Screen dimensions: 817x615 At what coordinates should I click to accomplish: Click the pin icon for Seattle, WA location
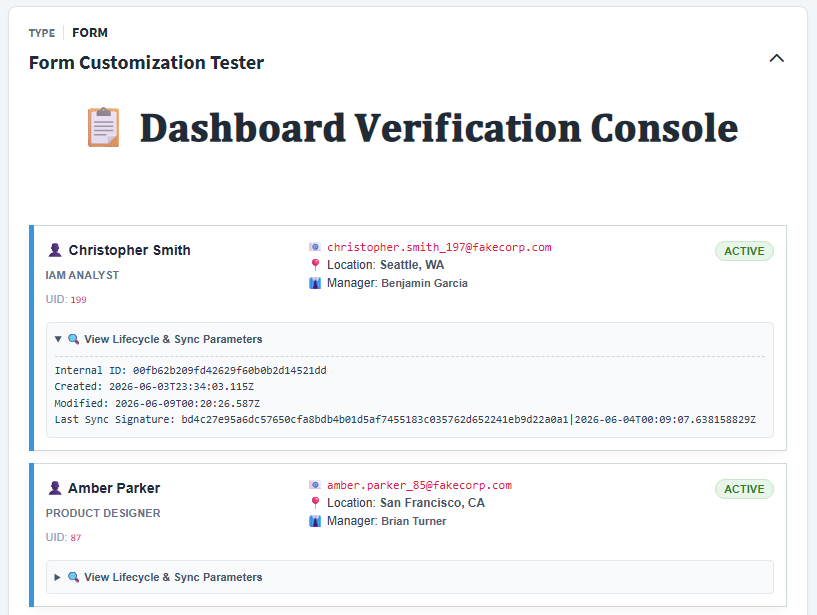coord(315,265)
